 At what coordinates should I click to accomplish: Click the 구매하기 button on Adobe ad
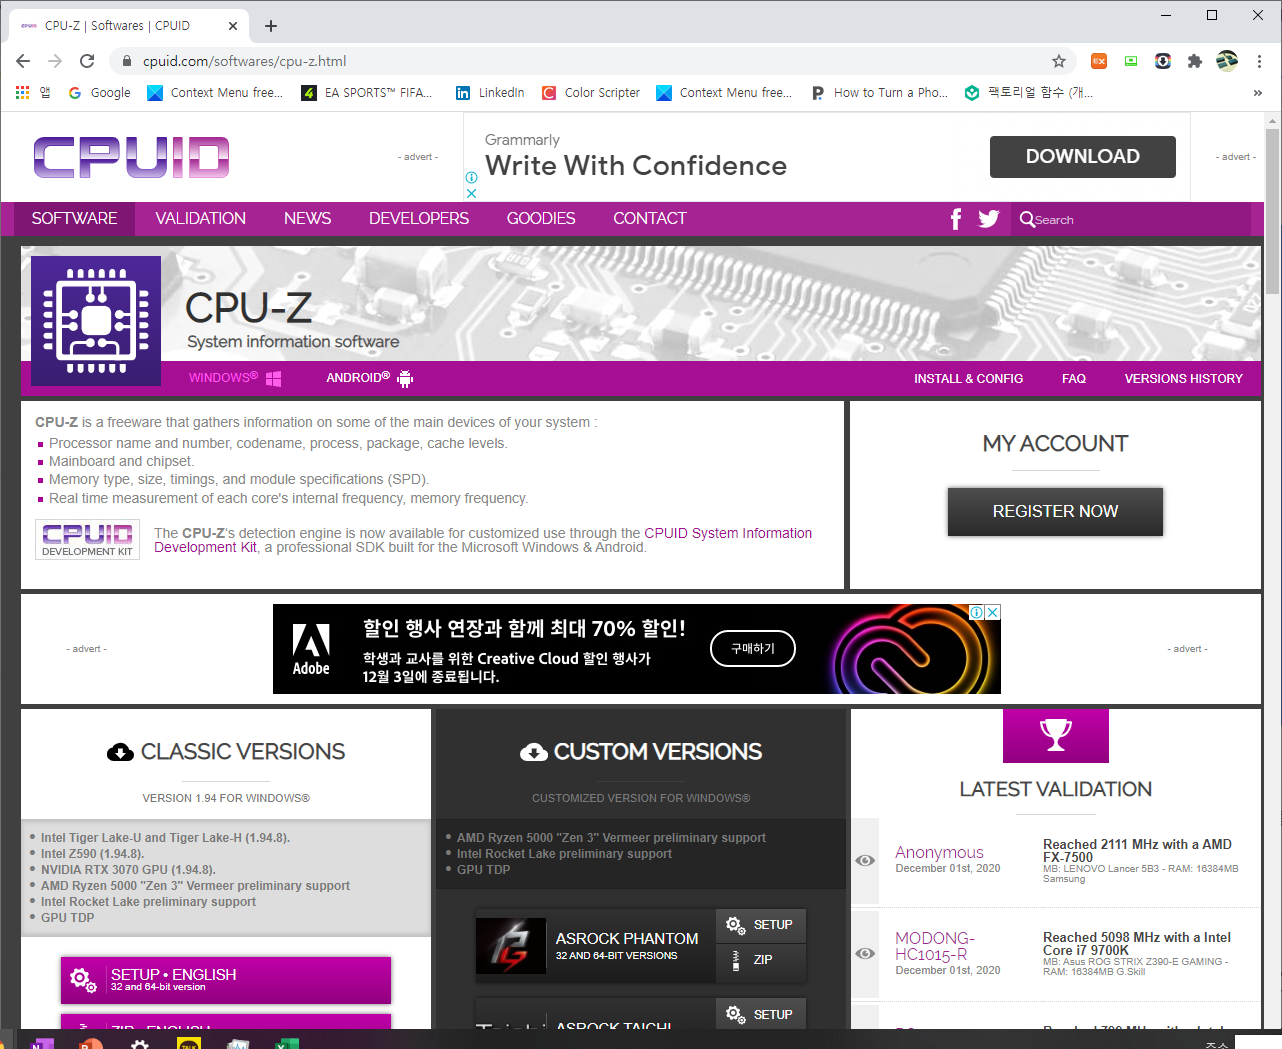click(753, 649)
